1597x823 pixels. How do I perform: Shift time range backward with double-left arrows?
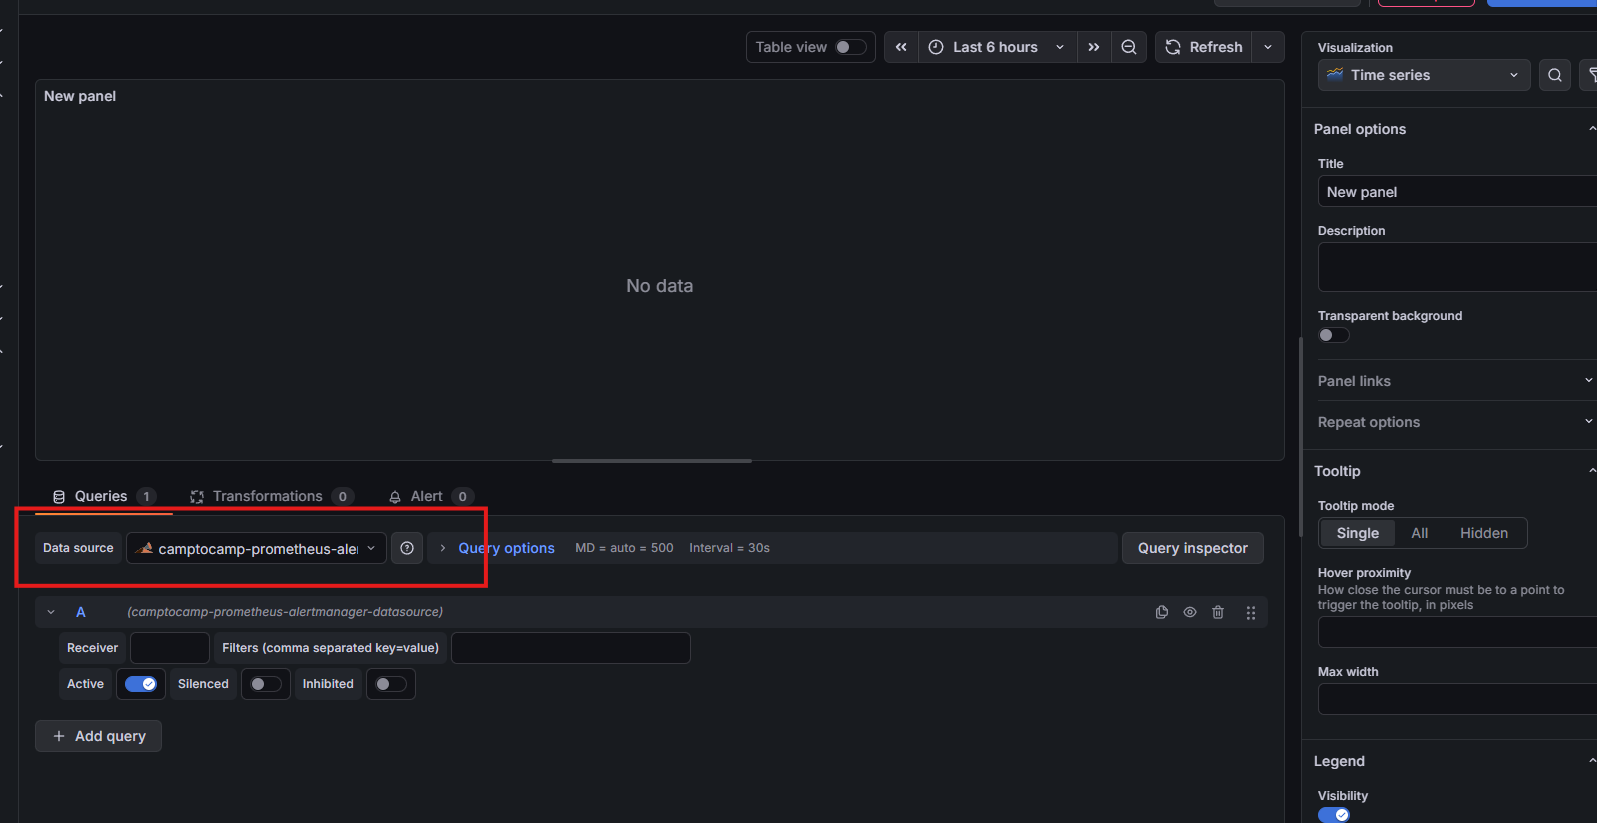[901, 47]
